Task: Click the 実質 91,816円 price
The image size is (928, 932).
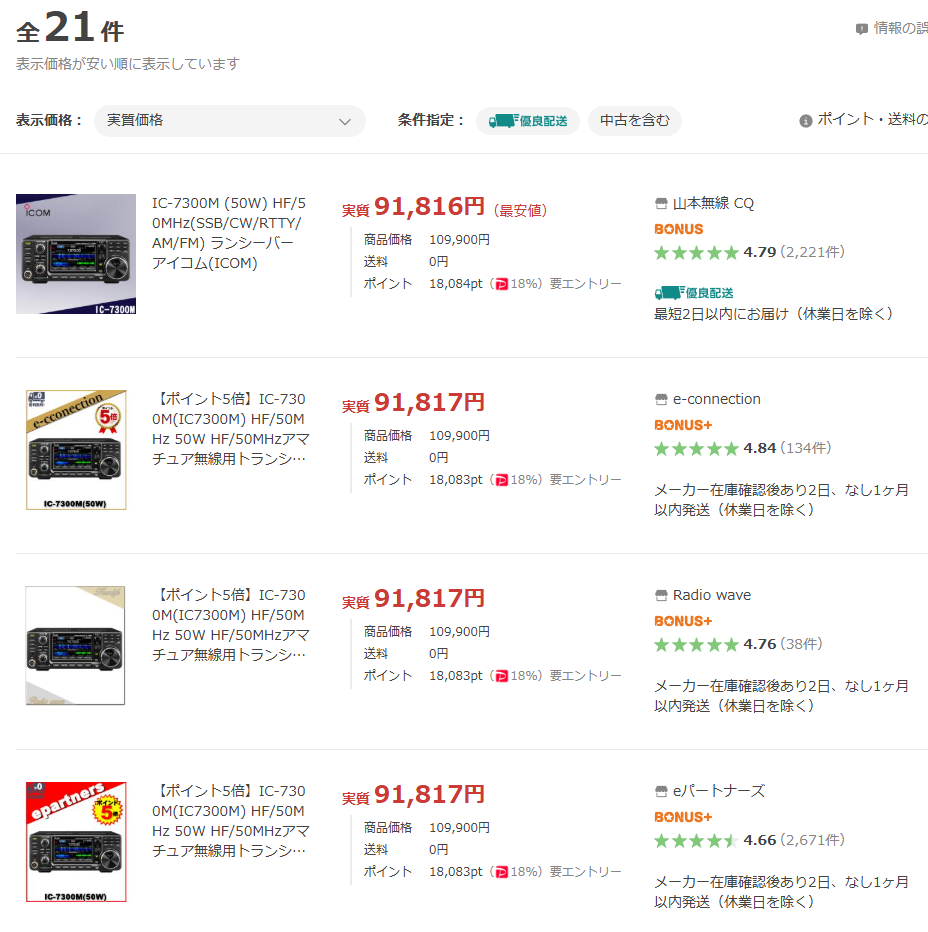Action: (x=413, y=207)
